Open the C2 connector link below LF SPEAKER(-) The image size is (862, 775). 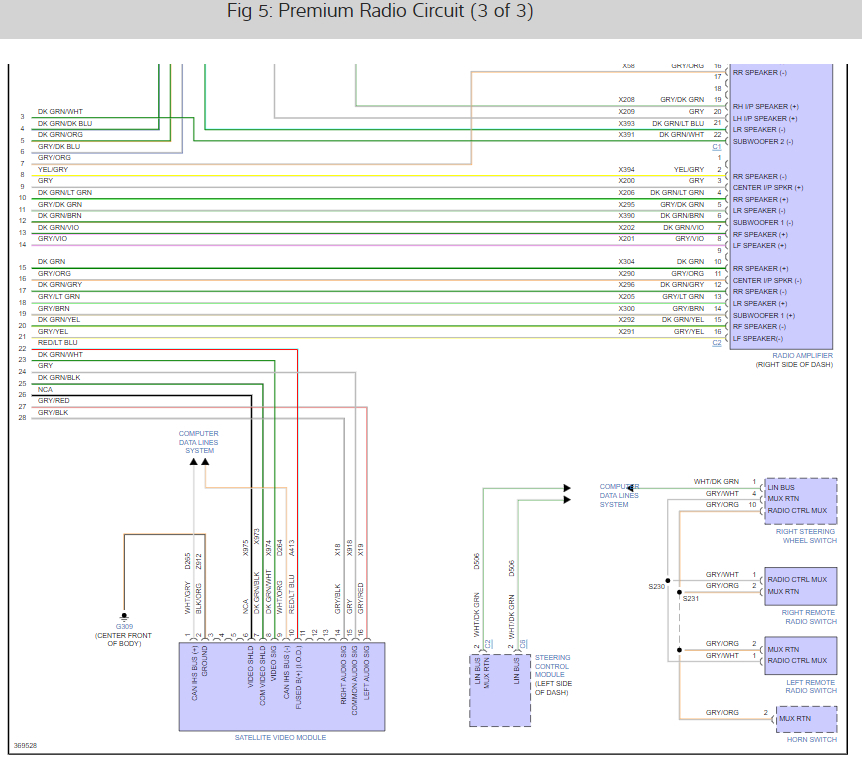tap(716, 342)
